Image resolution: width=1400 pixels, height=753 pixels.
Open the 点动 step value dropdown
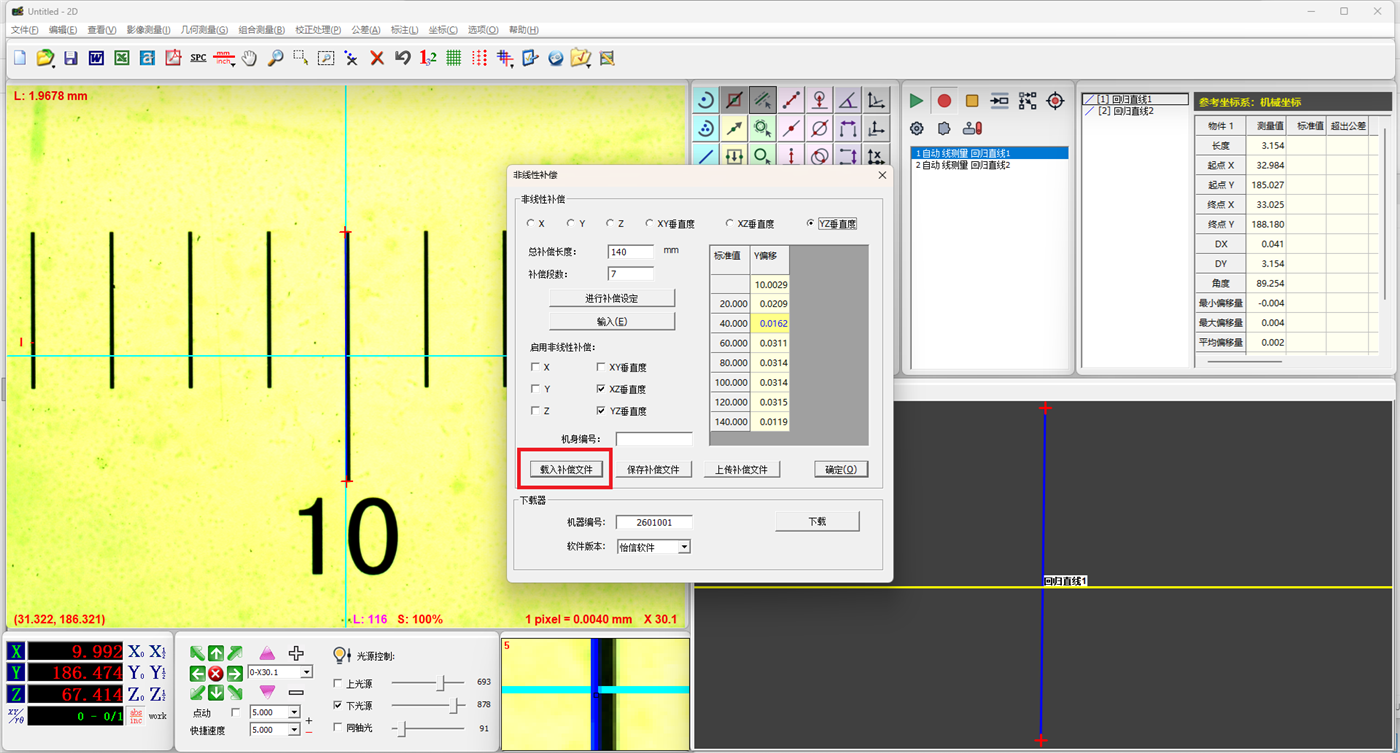pos(294,713)
